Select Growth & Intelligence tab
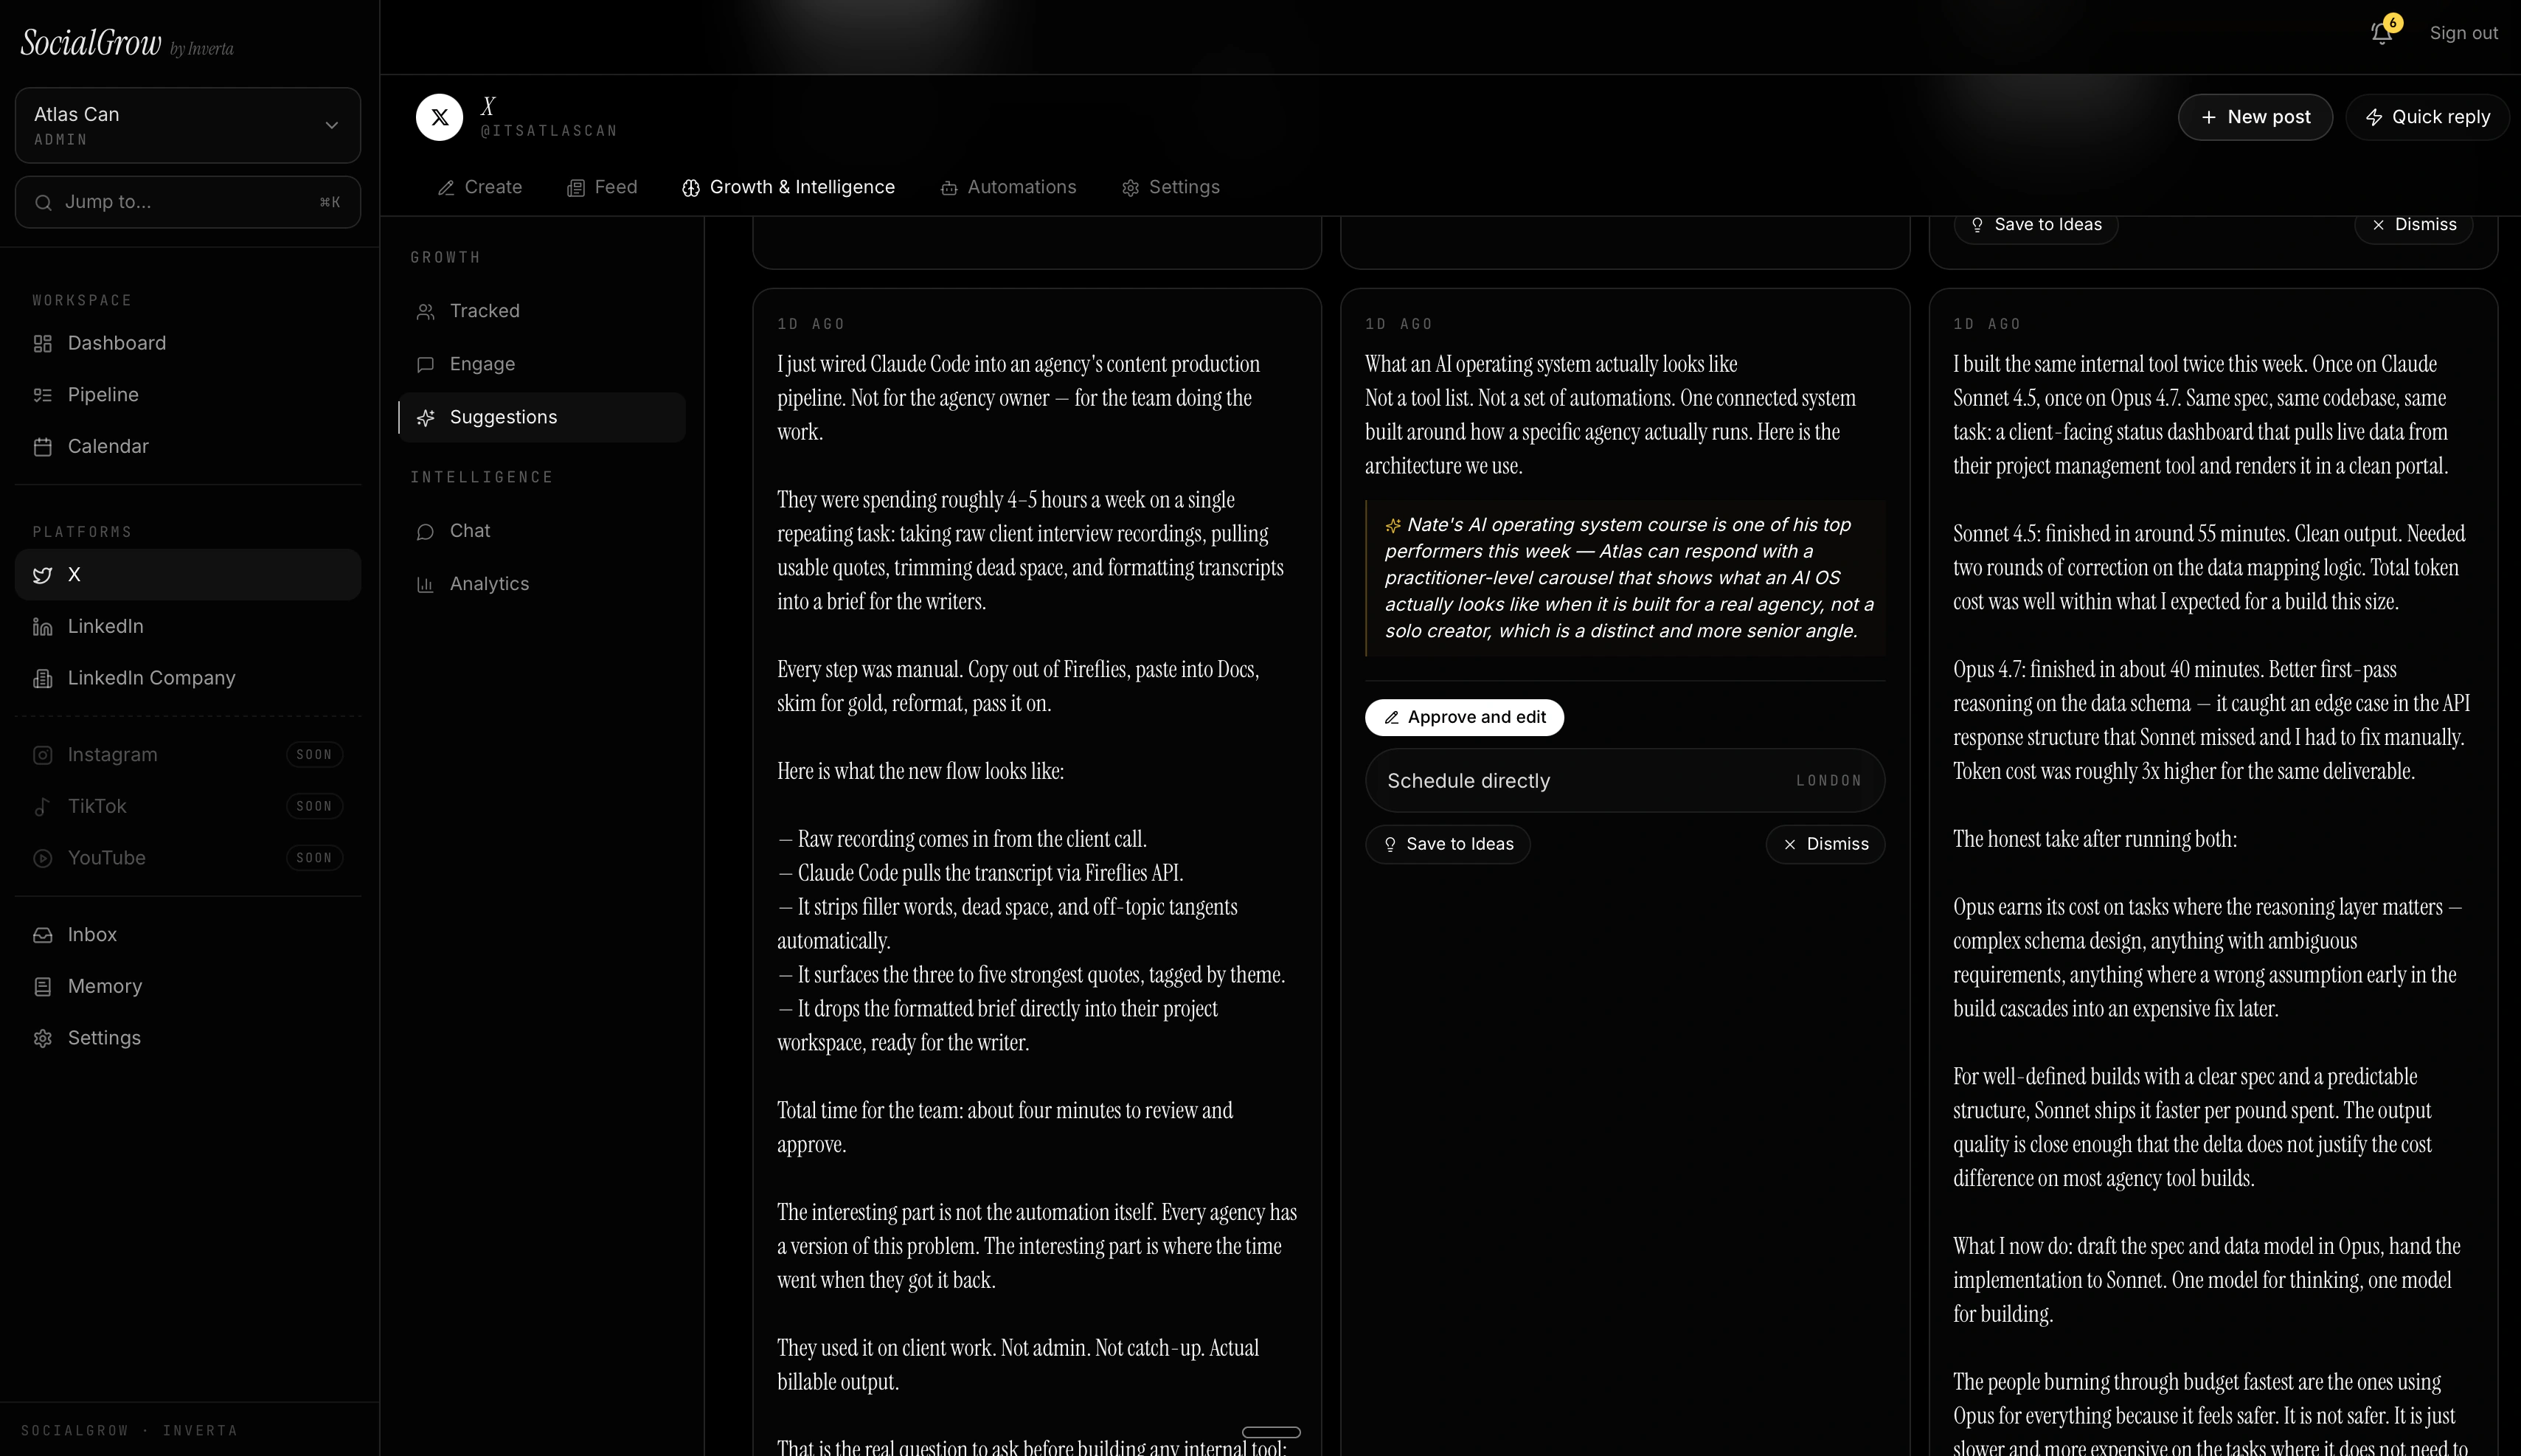This screenshot has width=2521, height=1456. (x=788, y=187)
